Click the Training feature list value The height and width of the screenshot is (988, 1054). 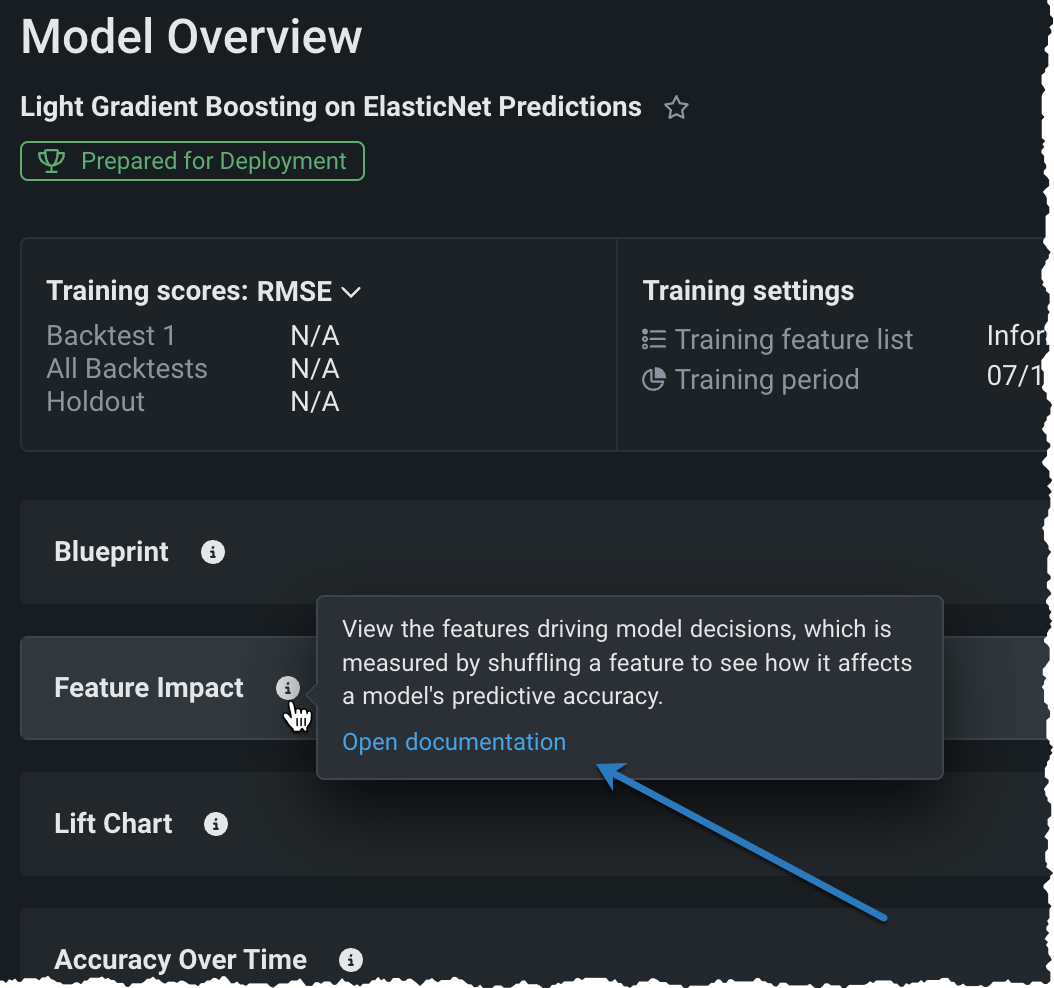[x=1018, y=336]
